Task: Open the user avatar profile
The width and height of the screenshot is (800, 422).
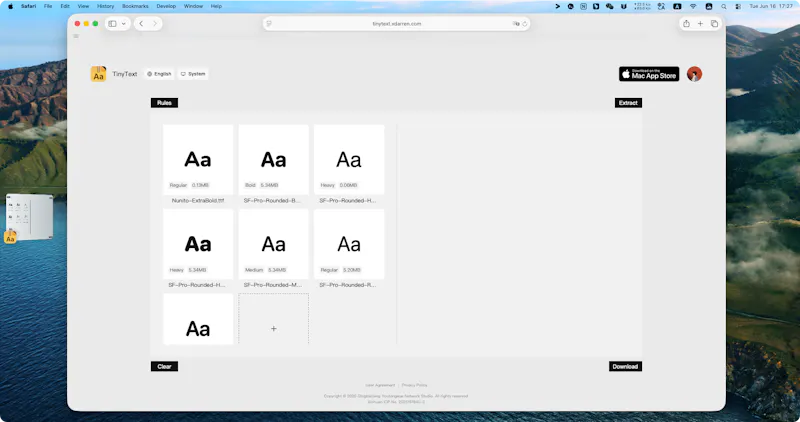Action: pyautogui.click(x=694, y=74)
